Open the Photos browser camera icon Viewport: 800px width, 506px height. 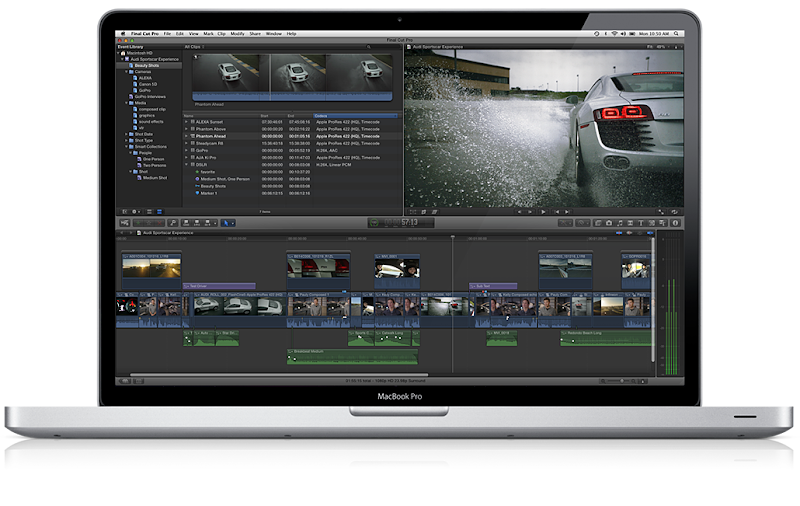(x=609, y=223)
